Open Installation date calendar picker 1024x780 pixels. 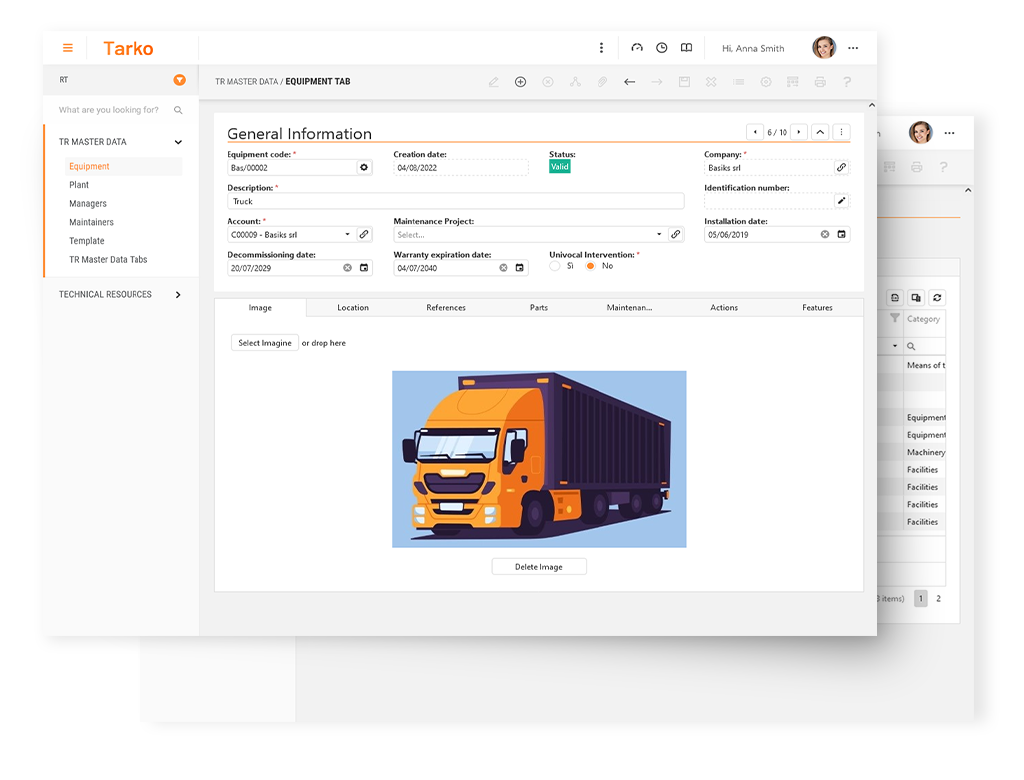point(841,235)
